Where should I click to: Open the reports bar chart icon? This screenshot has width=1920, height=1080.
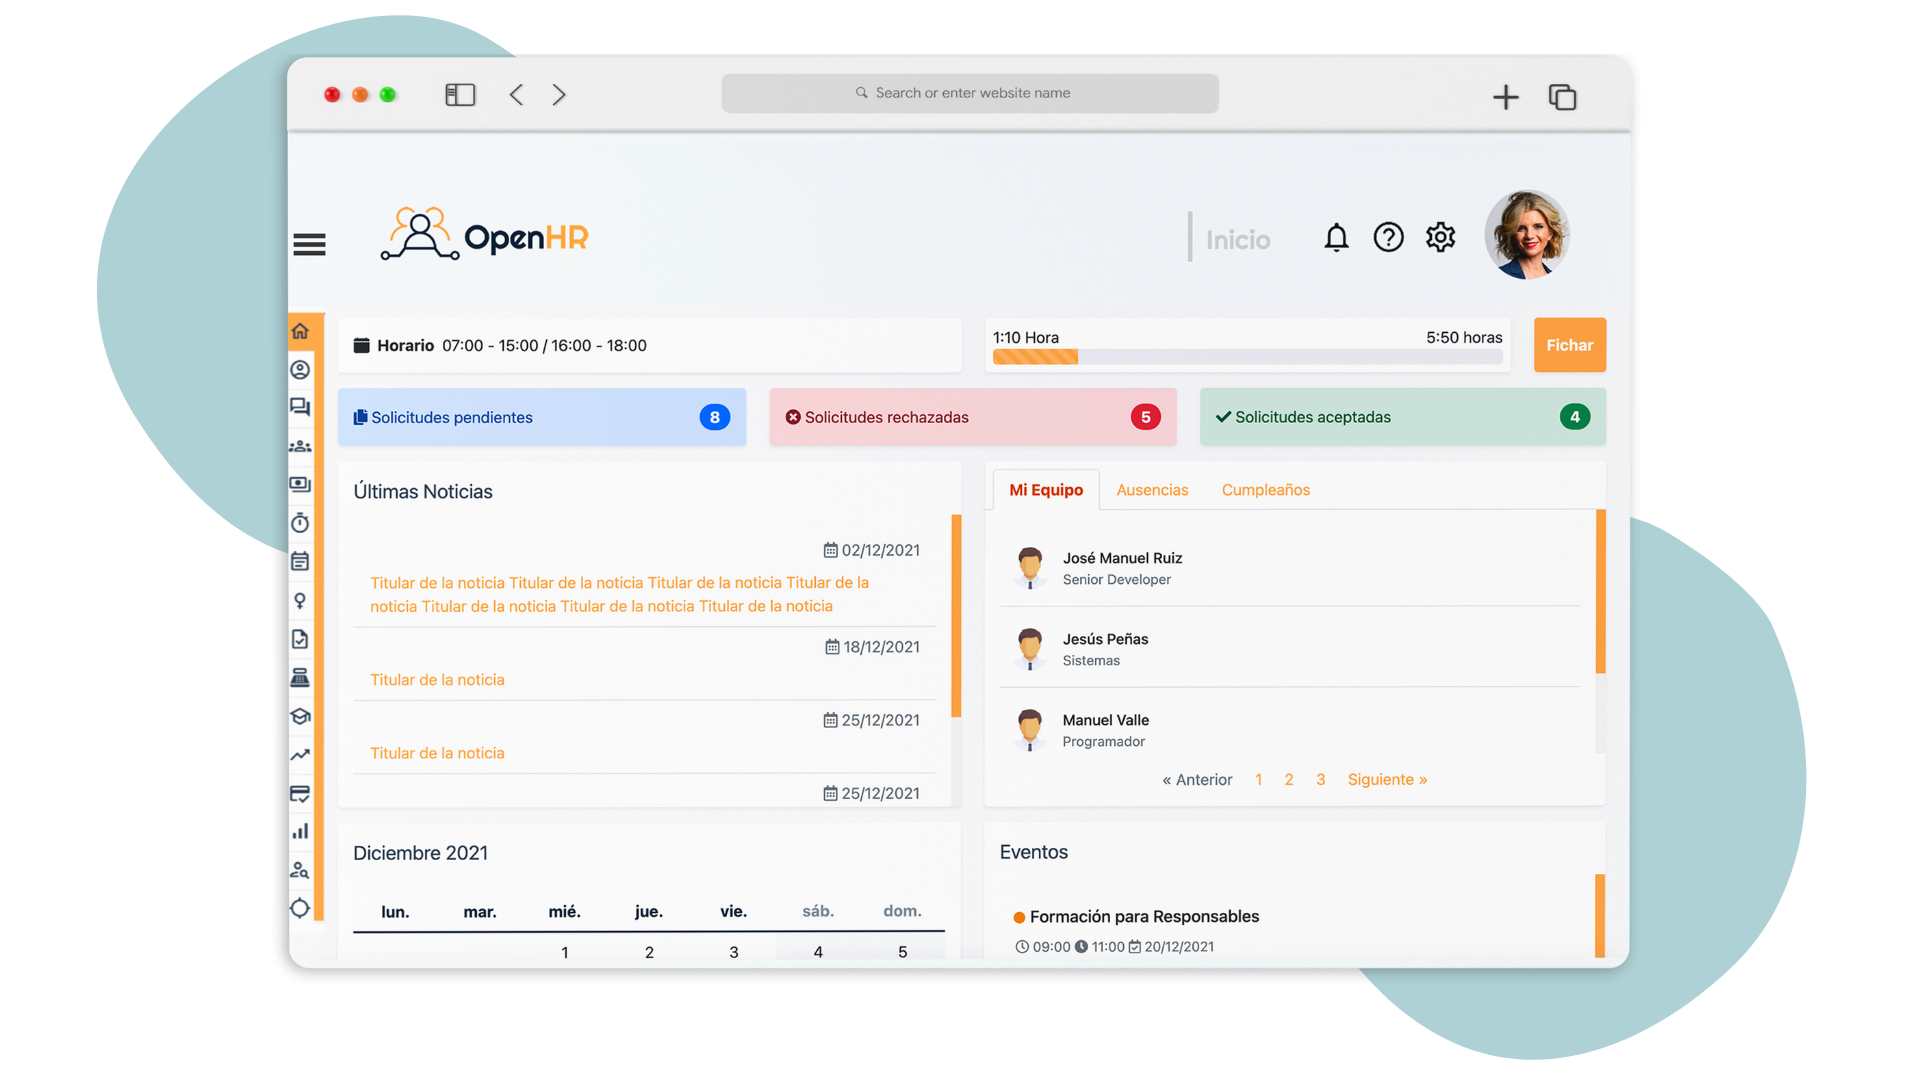(300, 831)
